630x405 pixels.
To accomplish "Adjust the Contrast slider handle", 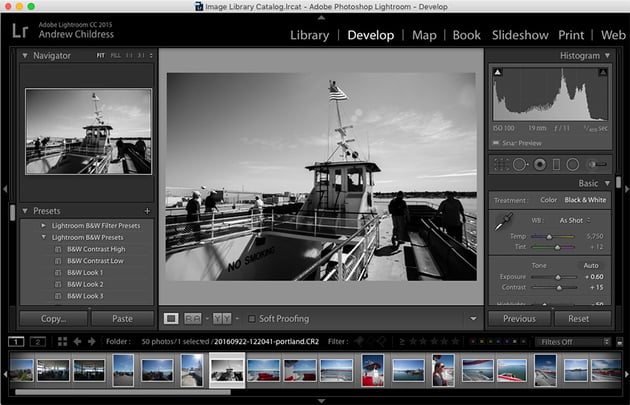I will click(x=559, y=288).
